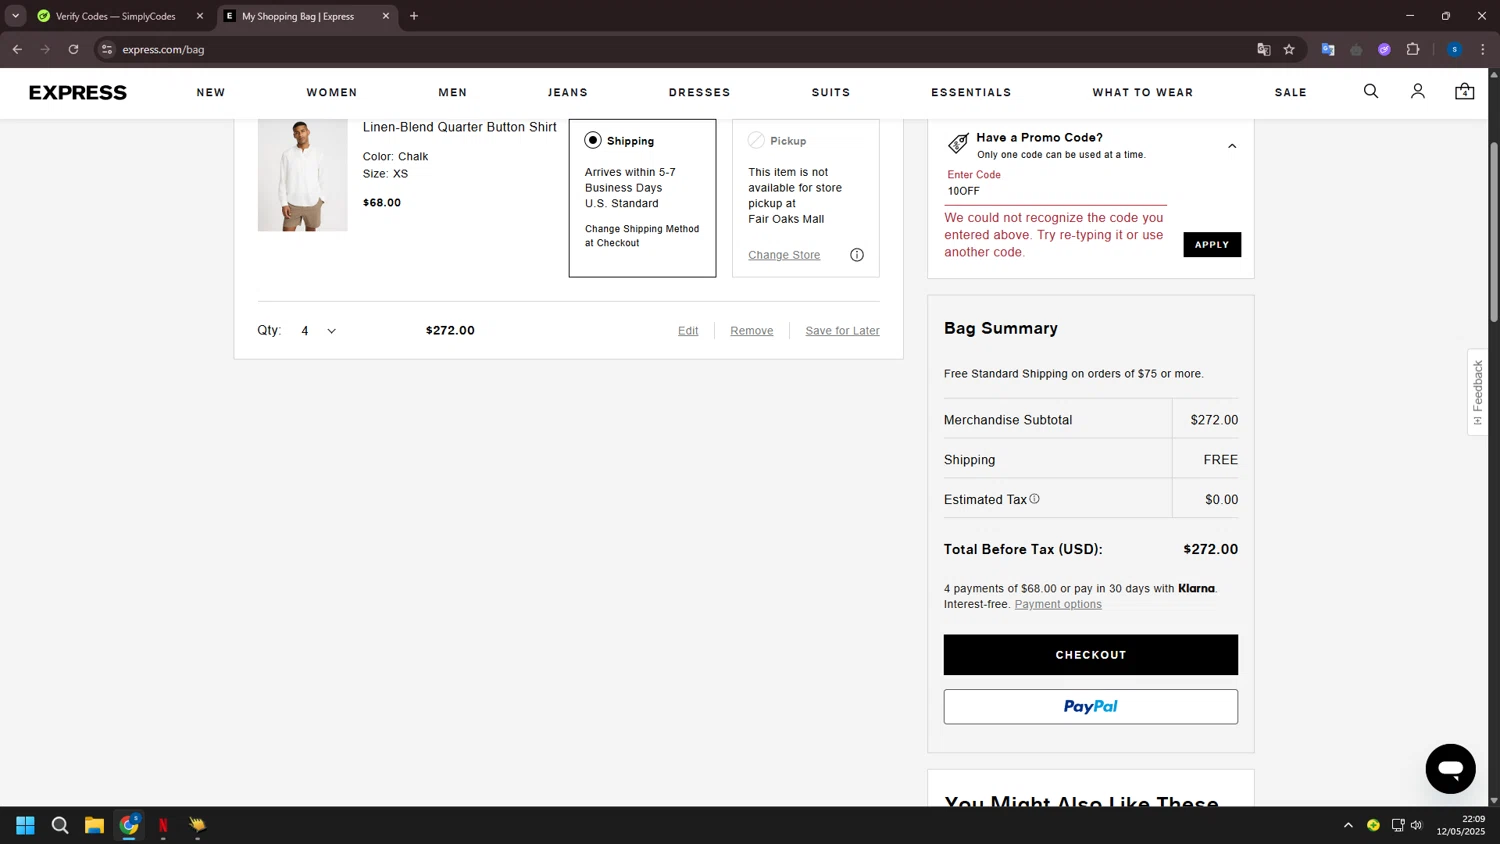View site information icon in address bar
This screenshot has height=844, width=1500.
click(x=107, y=49)
